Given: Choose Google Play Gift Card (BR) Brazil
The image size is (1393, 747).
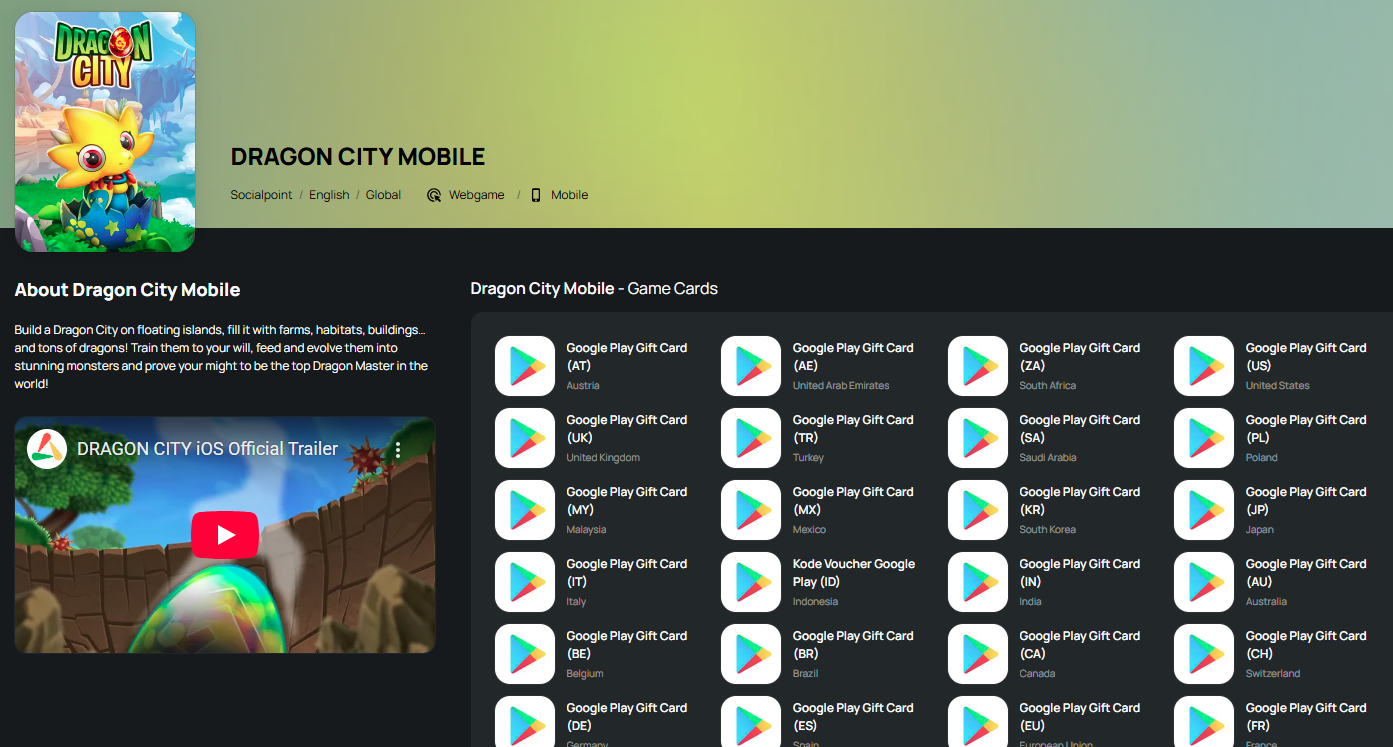Looking at the screenshot, I should (x=852, y=645).
